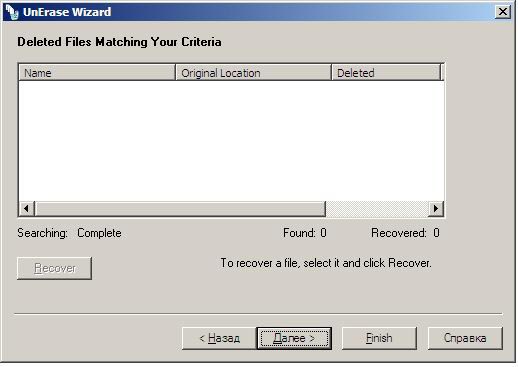
Task: Click the 'Found: 0' counter text
Action: pos(305,233)
